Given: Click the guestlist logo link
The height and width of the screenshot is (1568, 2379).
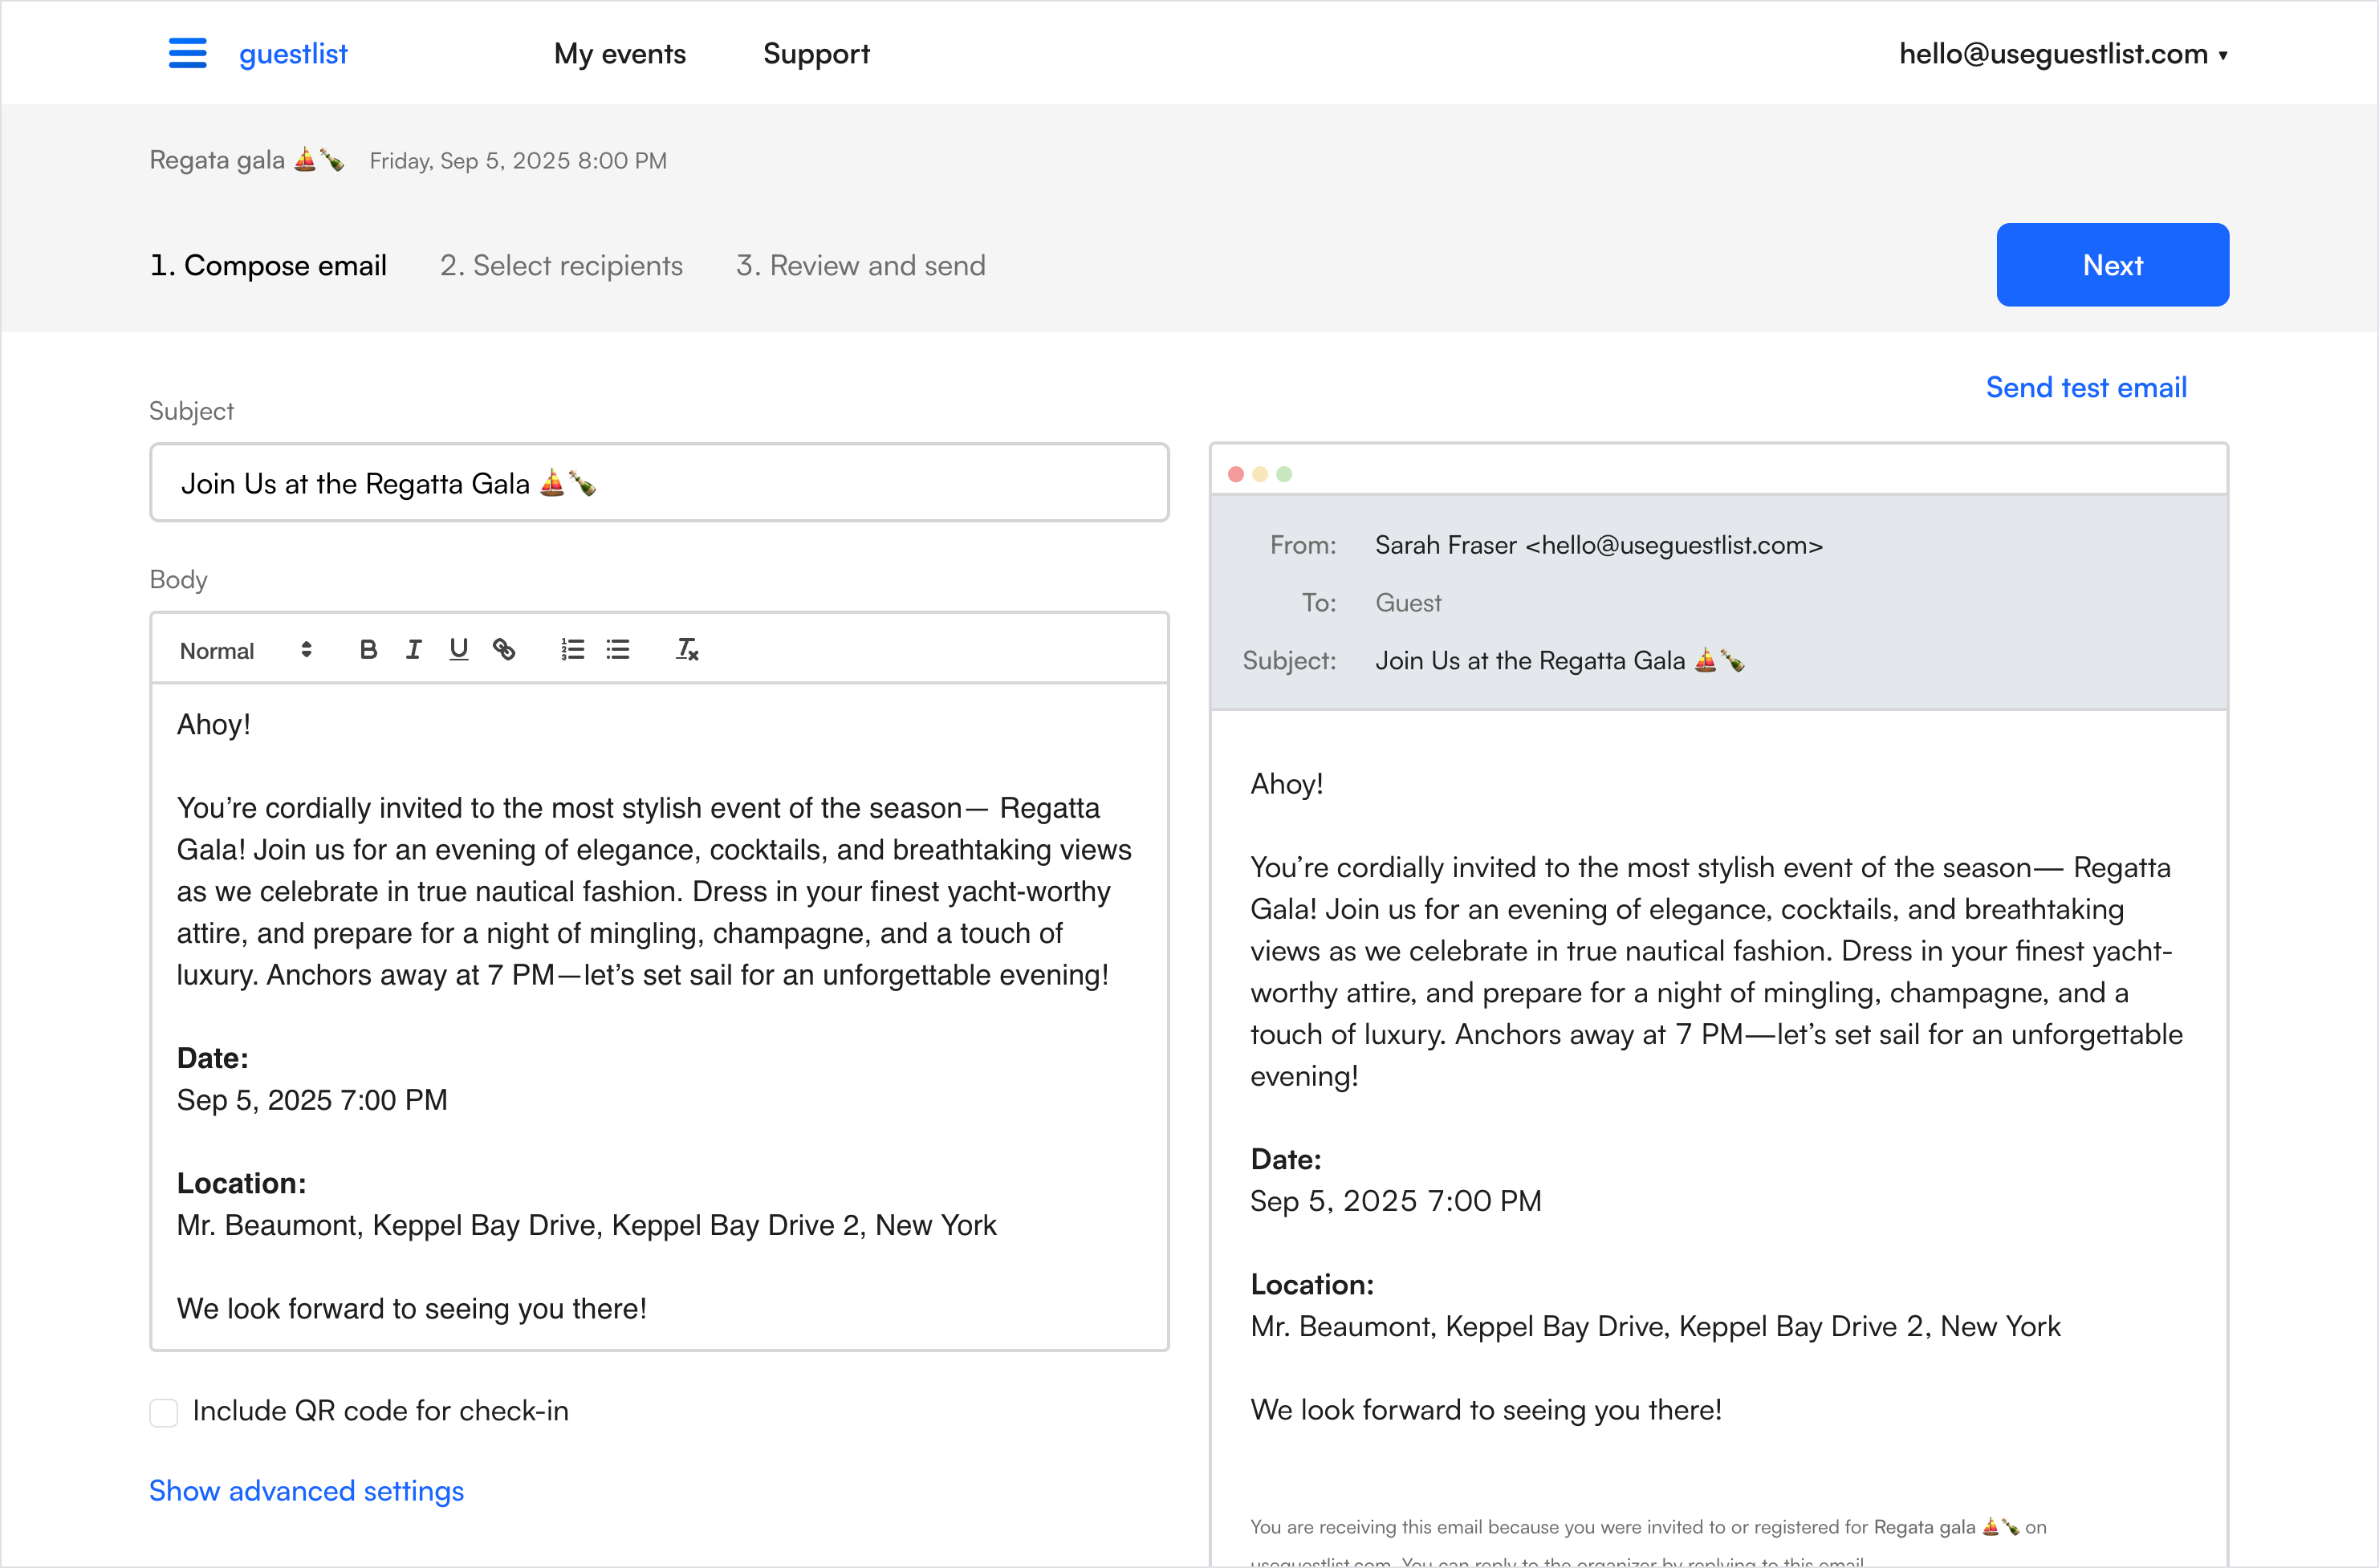Looking at the screenshot, I should [293, 54].
